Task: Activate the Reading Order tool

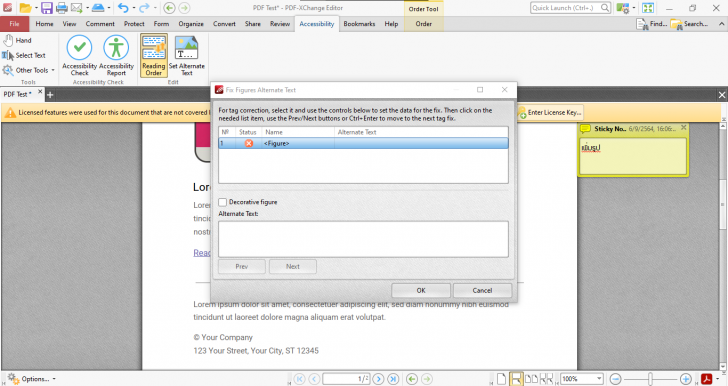Action: click(154, 55)
